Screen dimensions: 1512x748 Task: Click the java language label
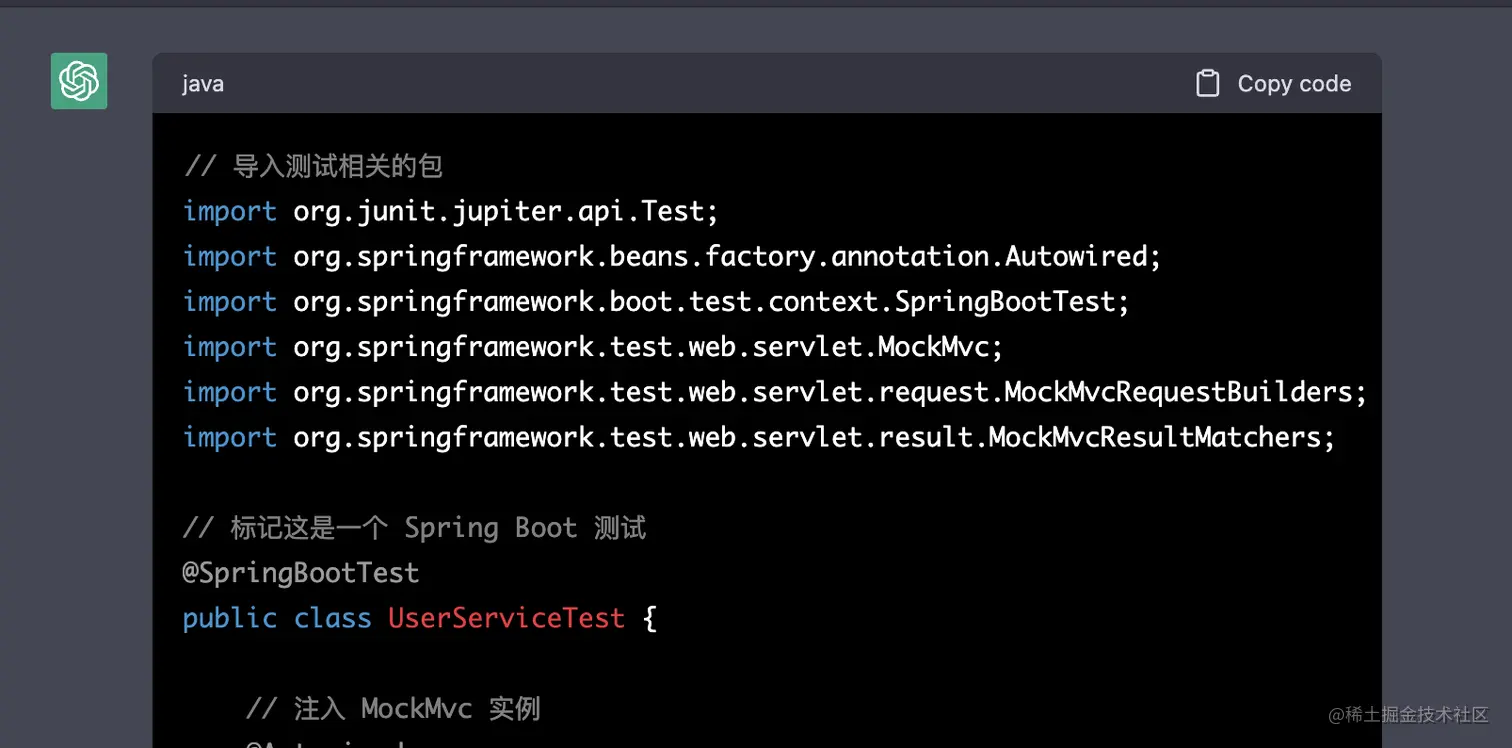coord(203,84)
